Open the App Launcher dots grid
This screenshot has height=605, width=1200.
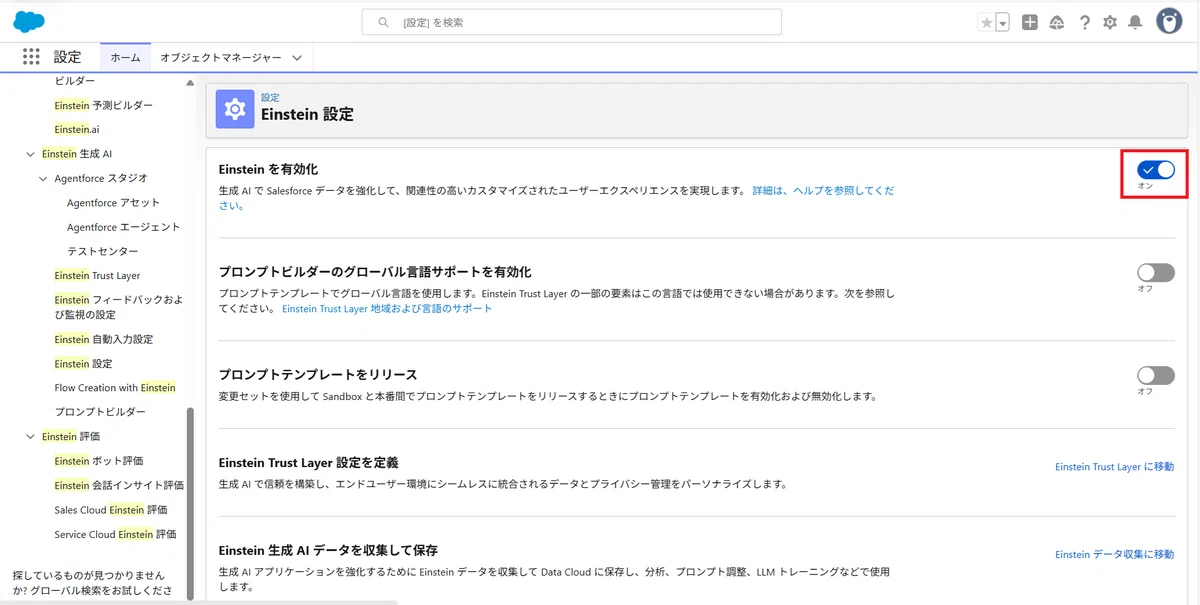point(31,58)
